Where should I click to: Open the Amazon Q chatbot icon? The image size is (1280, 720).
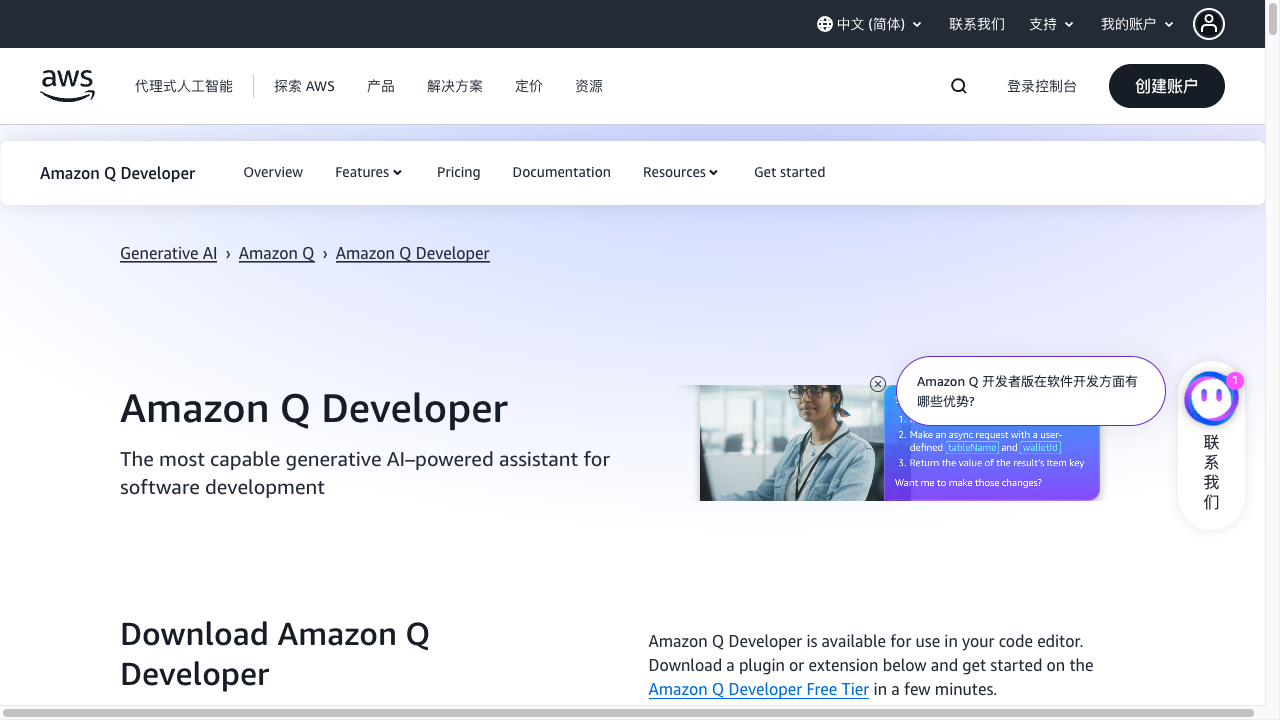[x=1211, y=398]
